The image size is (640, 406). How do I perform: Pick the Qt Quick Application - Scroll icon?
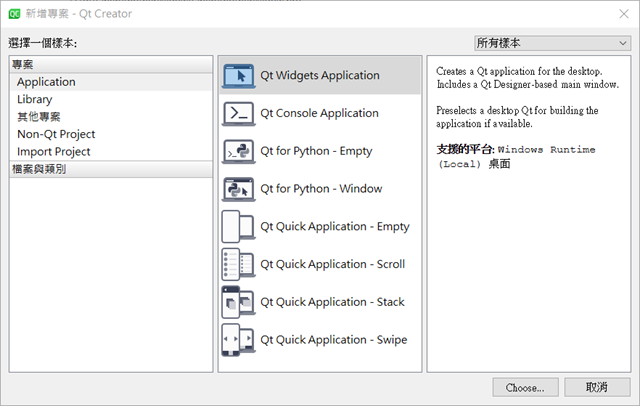click(x=238, y=264)
